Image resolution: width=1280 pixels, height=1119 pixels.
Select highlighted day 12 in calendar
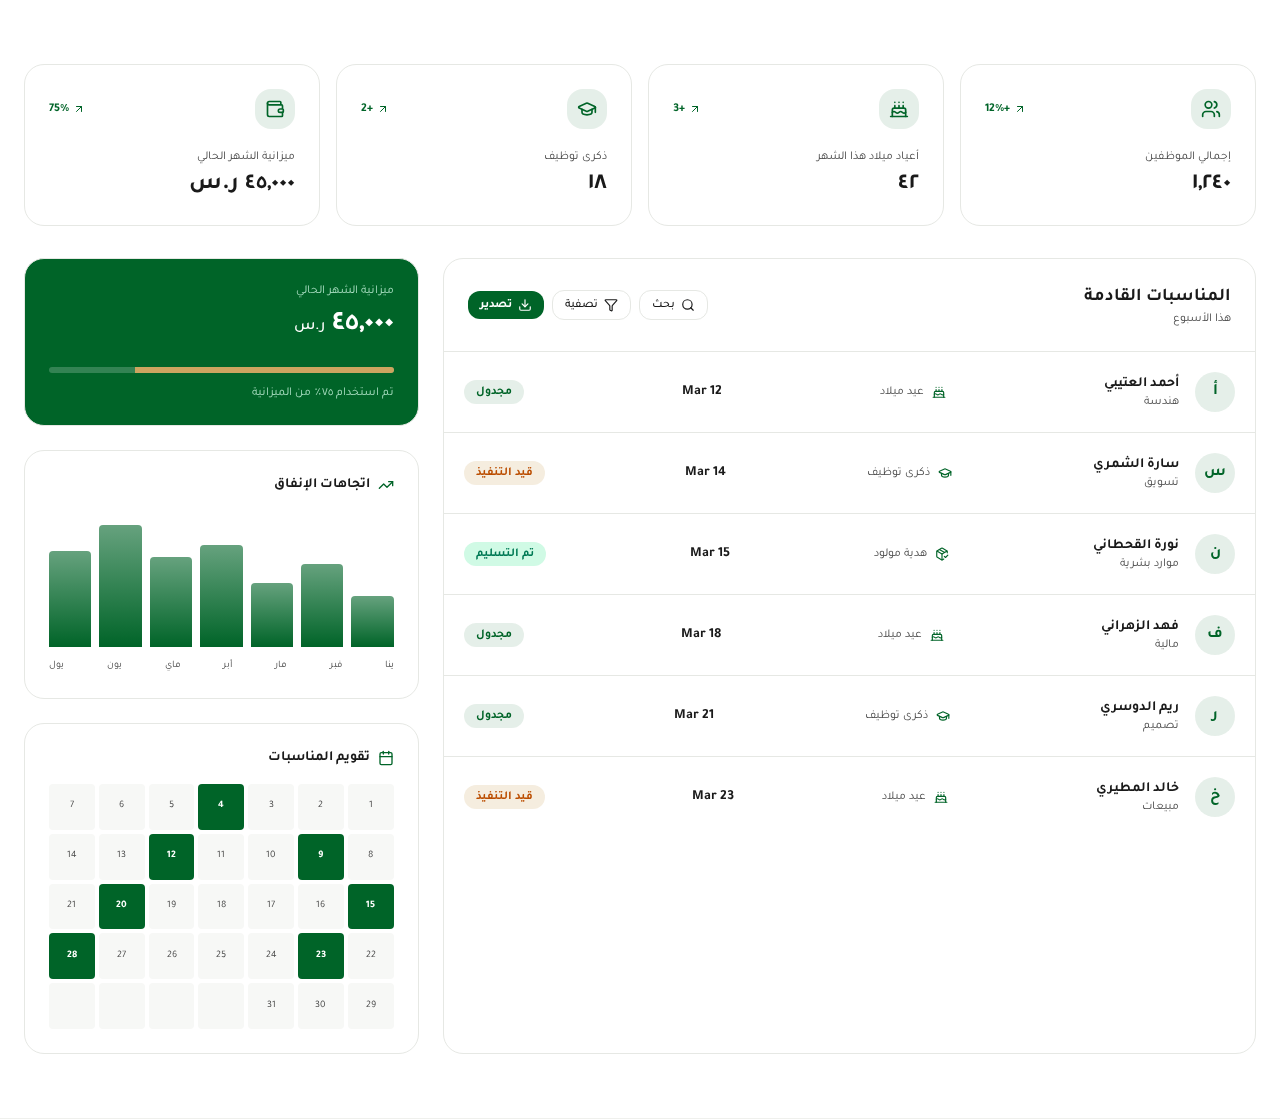point(171,857)
